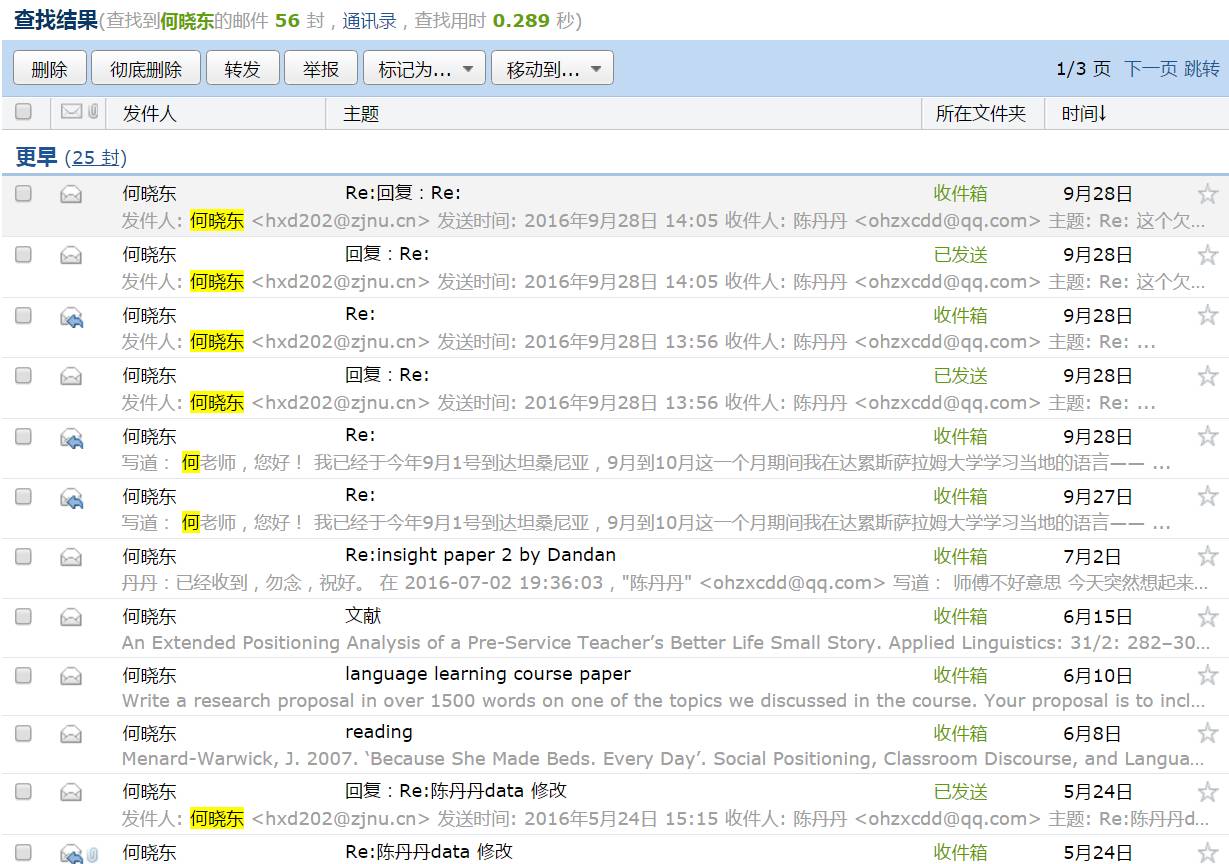The image size is (1229, 864).
Task: Check the box for the 文献 email
Action: pyautogui.click(x=23, y=616)
